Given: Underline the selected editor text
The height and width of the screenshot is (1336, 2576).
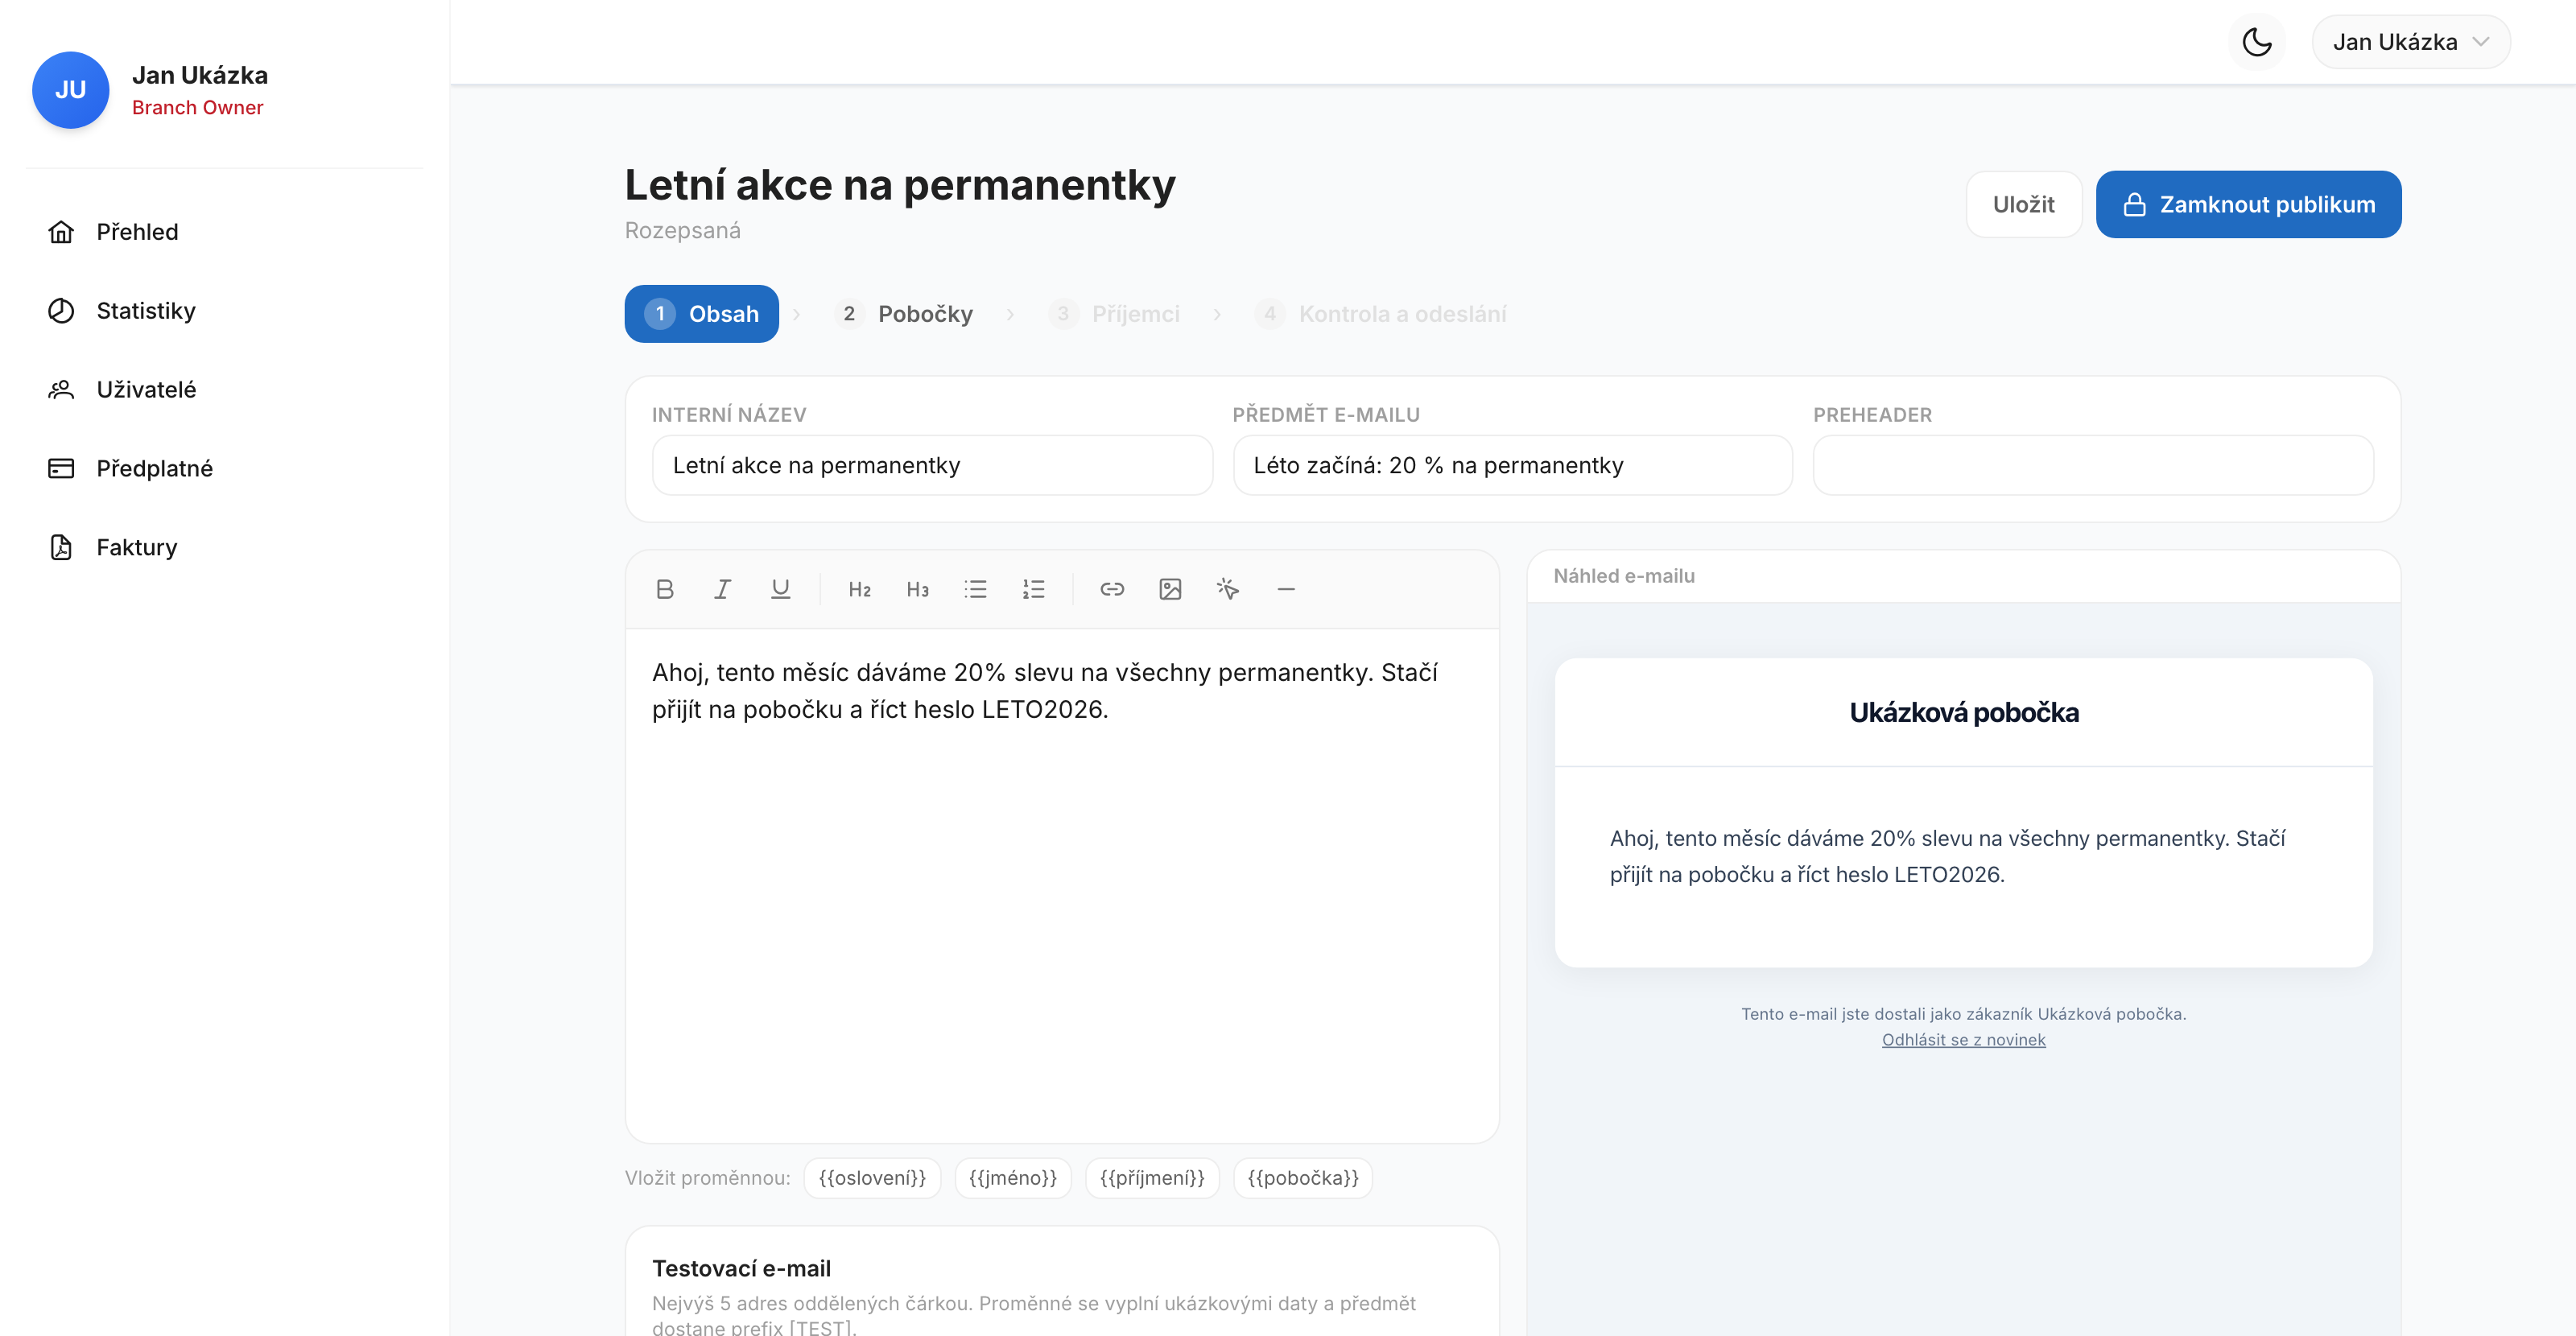Looking at the screenshot, I should [780, 589].
